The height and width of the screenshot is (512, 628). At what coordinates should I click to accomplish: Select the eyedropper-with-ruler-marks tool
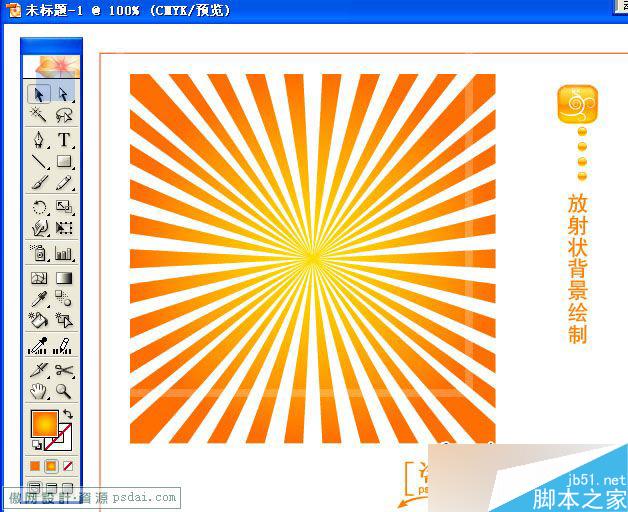coord(39,346)
